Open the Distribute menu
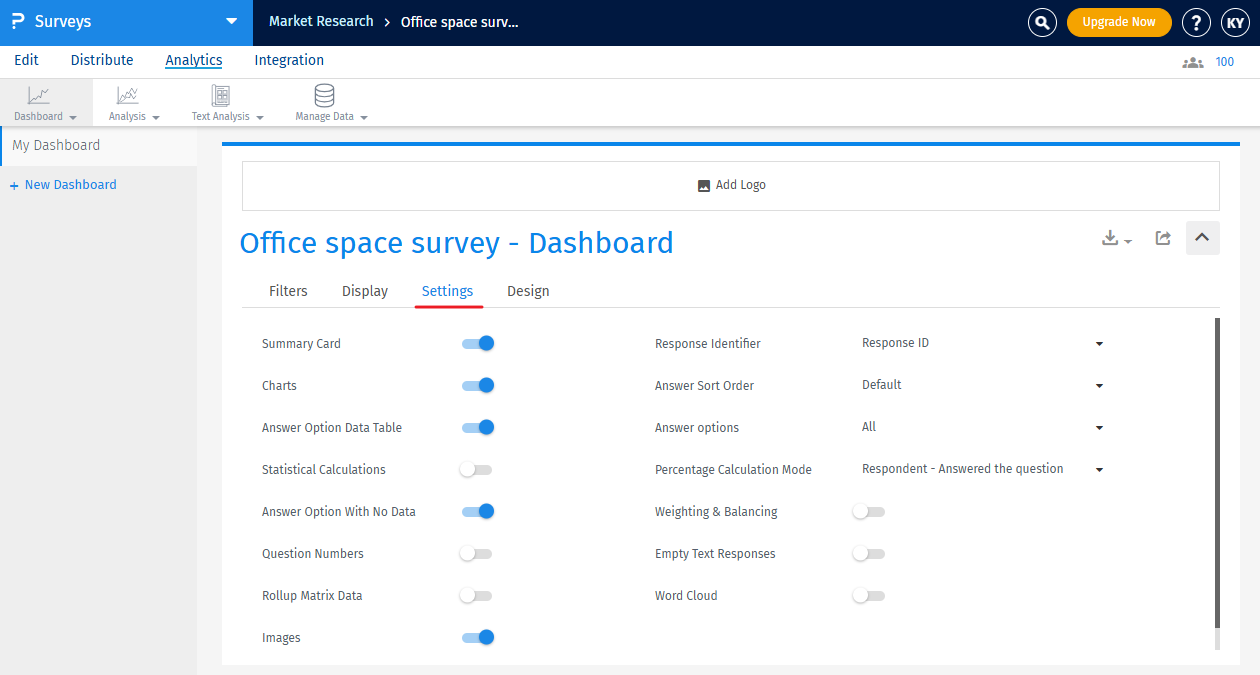Screen dimensions: 1260x675 point(101,60)
